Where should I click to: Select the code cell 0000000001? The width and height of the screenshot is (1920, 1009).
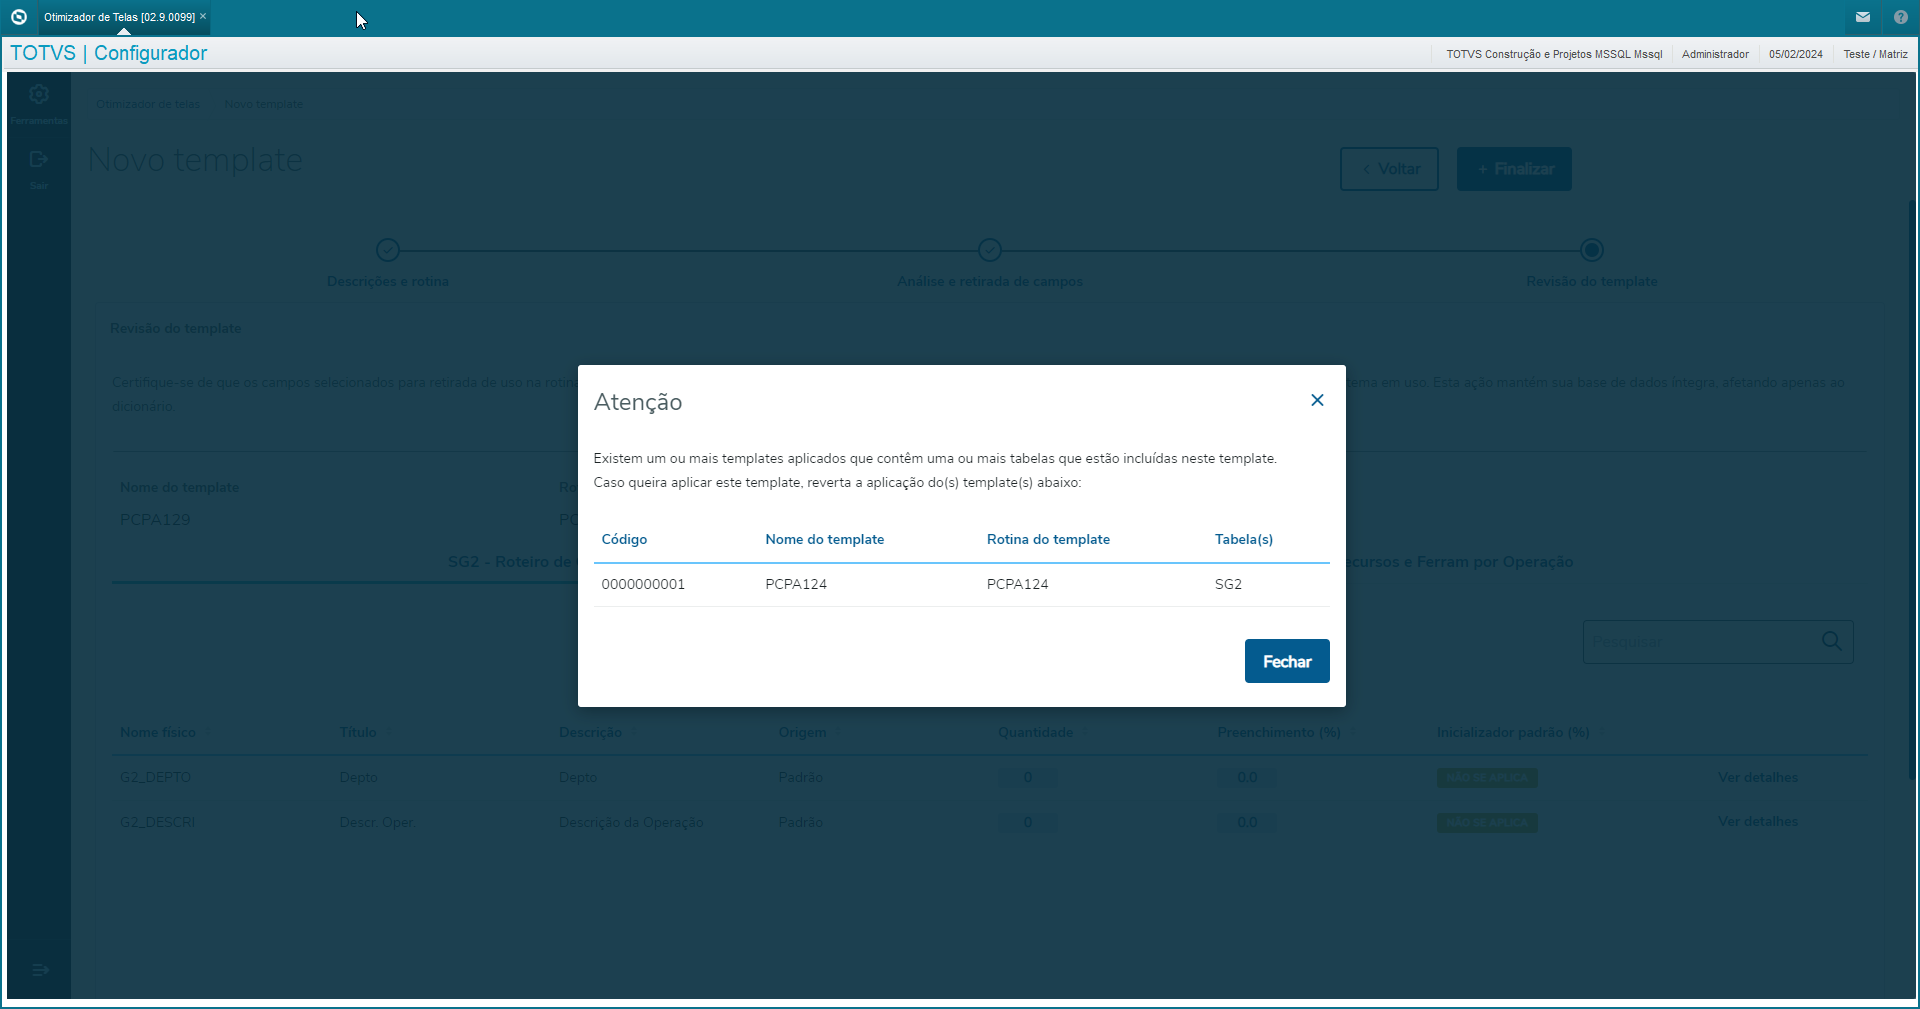click(643, 584)
